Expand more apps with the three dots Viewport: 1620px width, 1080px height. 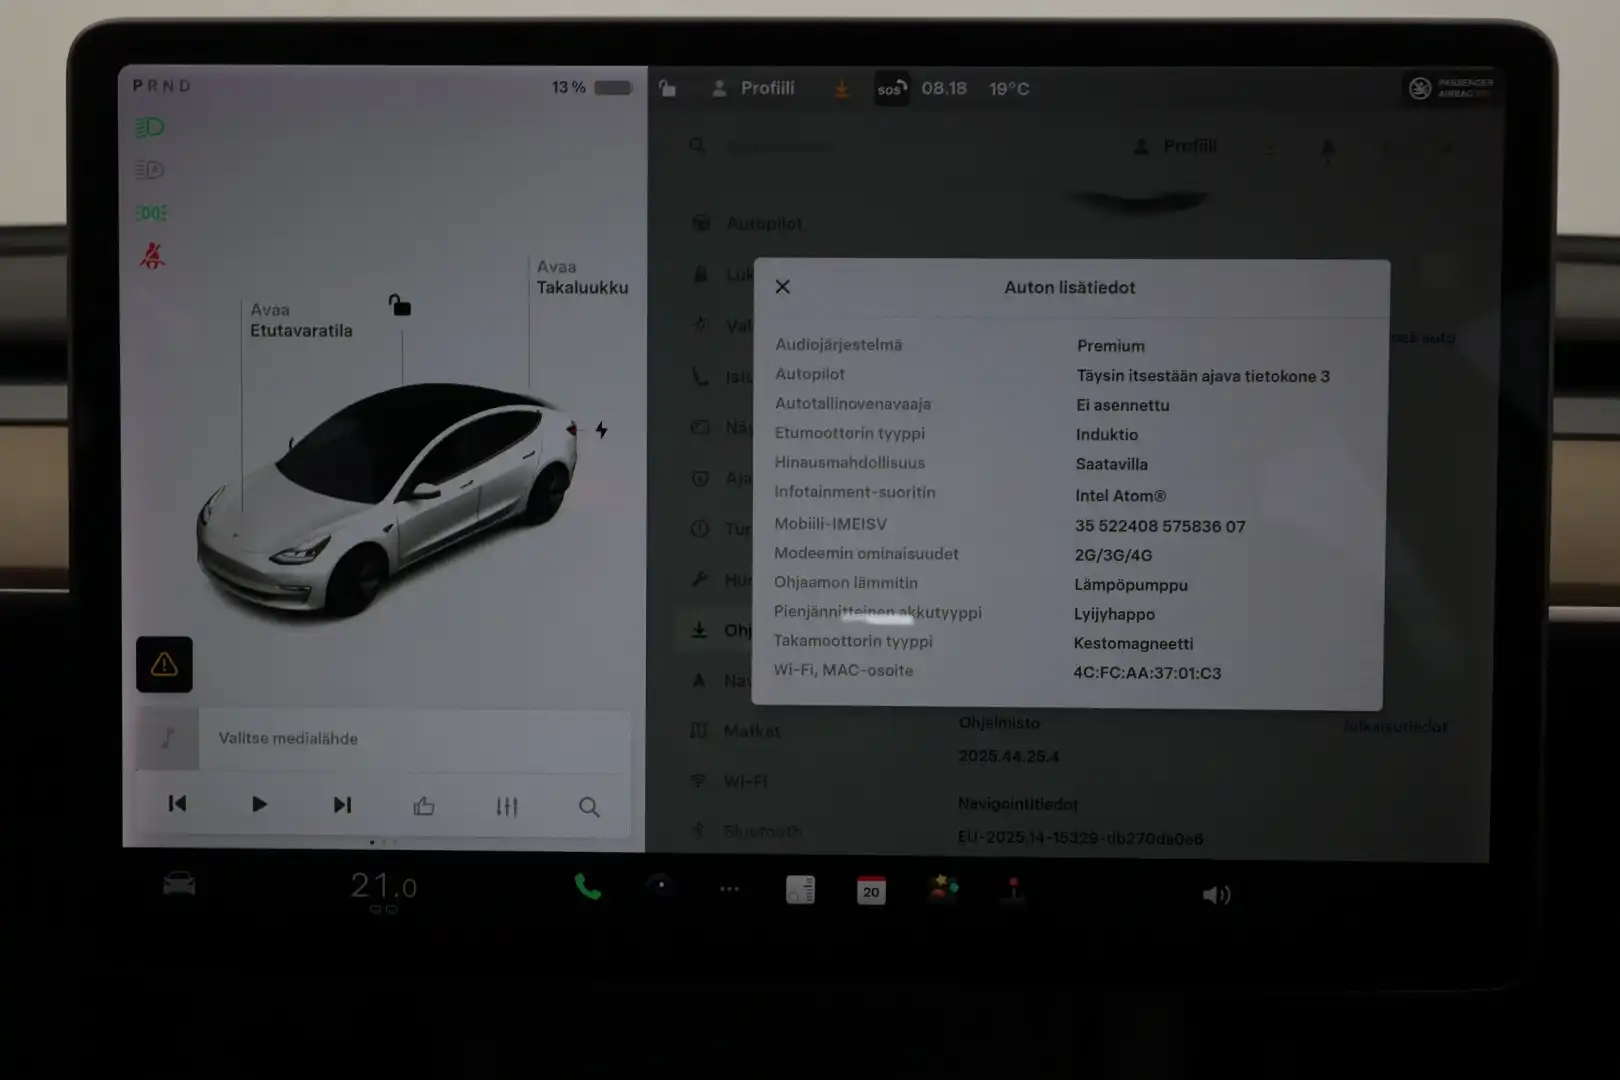click(x=729, y=889)
